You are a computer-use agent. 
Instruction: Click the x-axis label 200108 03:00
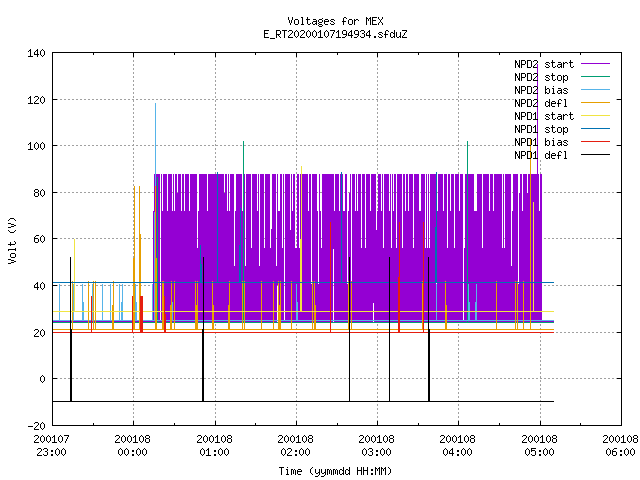(377, 446)
